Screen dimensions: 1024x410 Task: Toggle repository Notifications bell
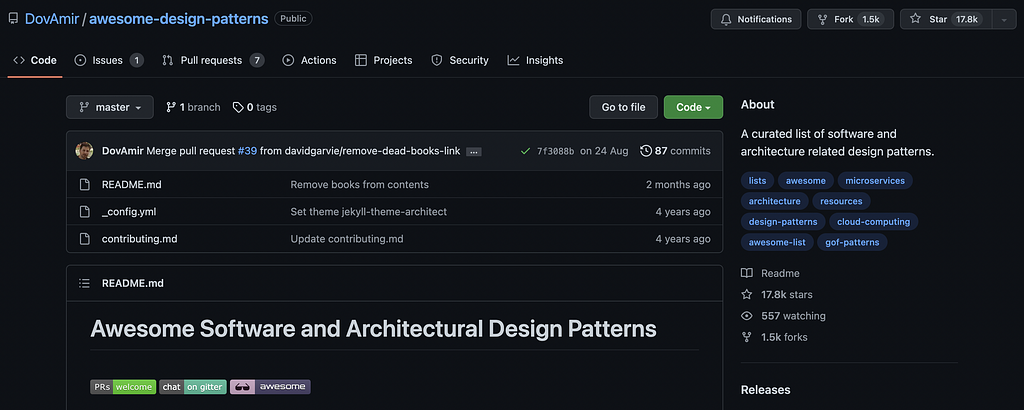pos(756,19)
